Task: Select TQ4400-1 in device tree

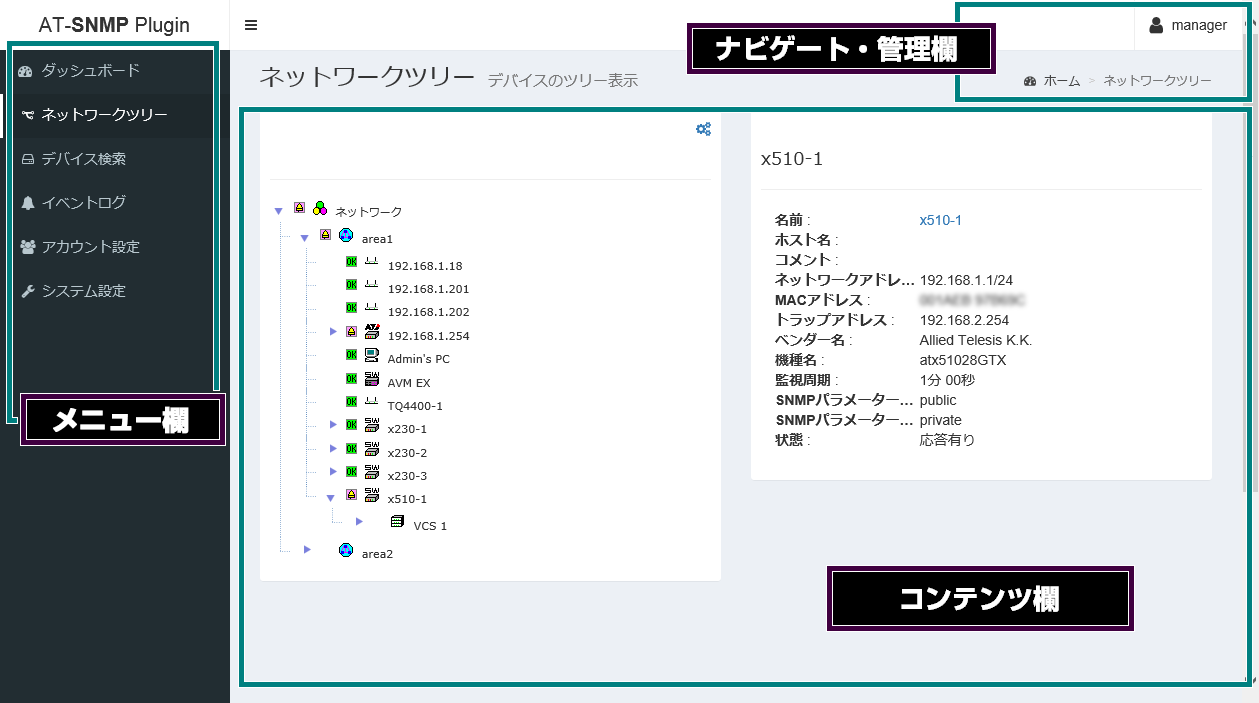Action: [x=415, y=406]
